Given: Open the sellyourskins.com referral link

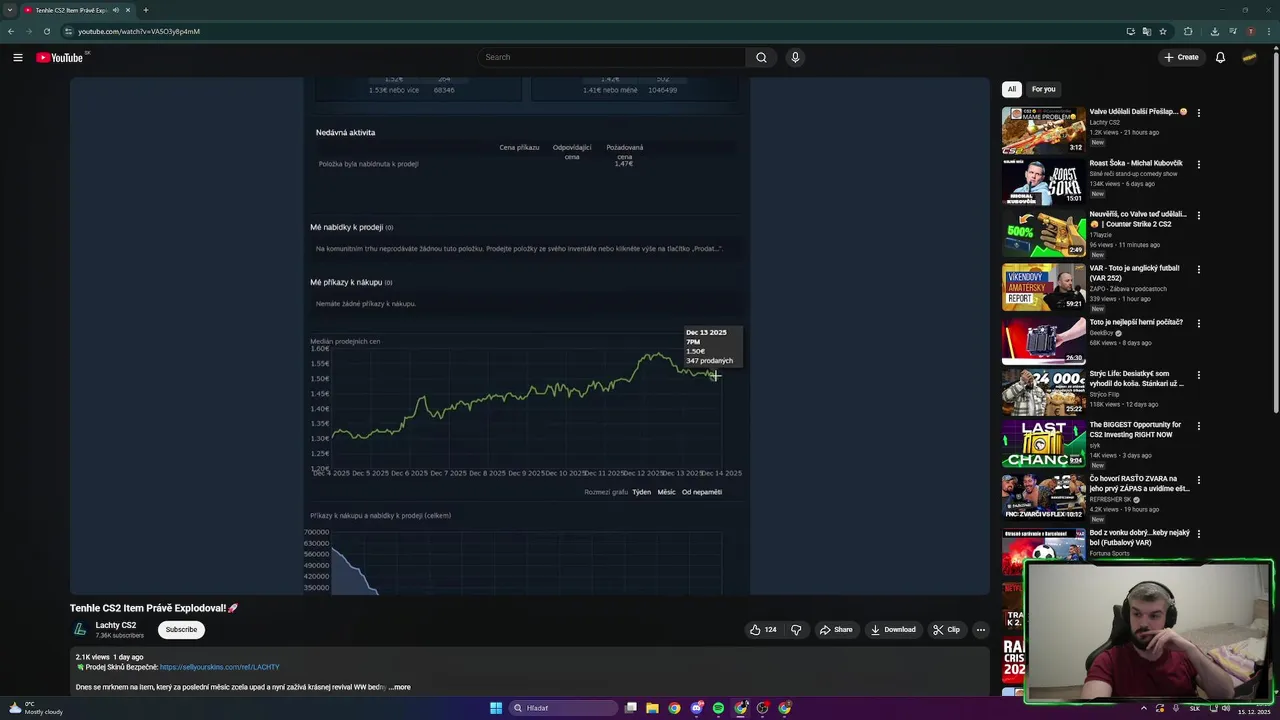Looking at the screenshot, I should click(x=219, y=667).
